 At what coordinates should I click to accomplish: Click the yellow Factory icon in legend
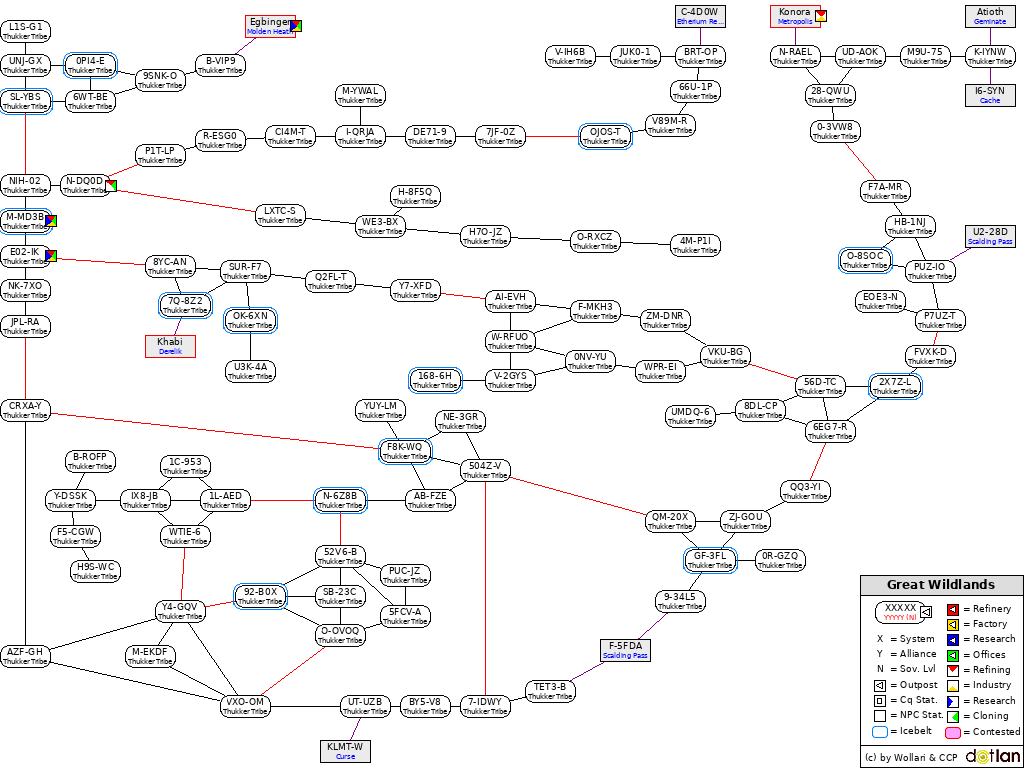[953, 624]
